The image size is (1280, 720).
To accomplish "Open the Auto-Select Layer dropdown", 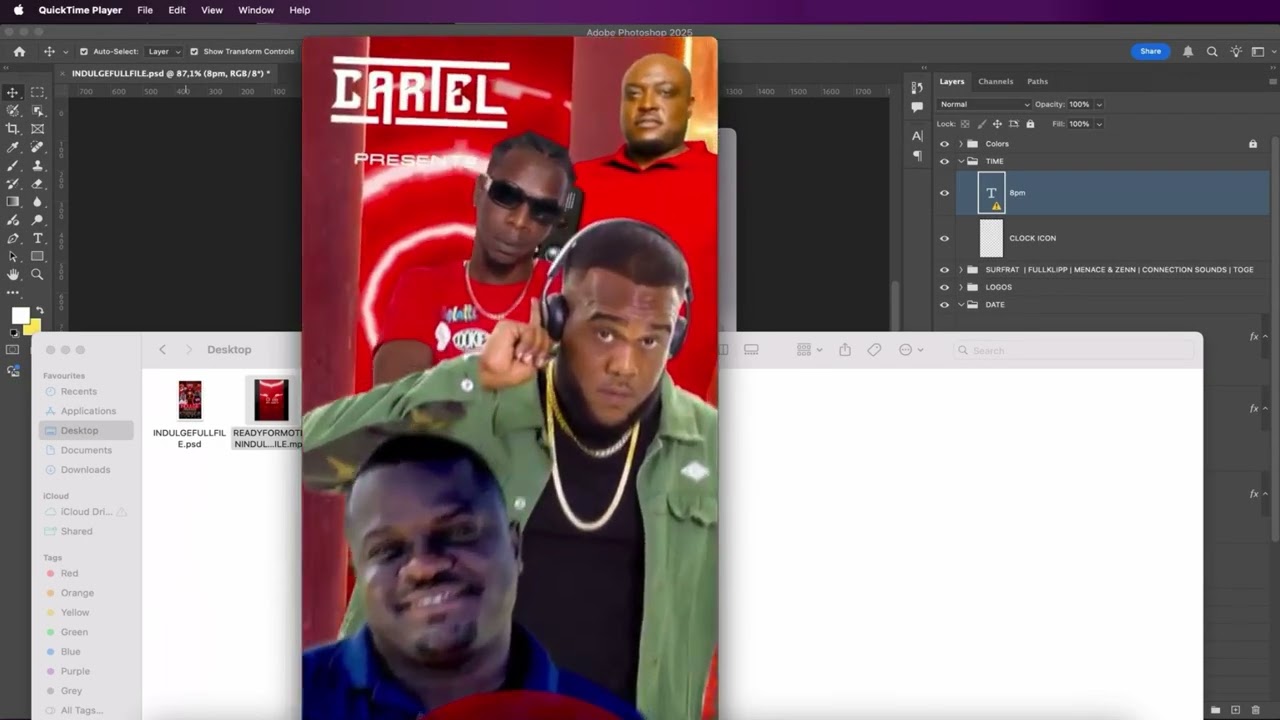I will 164,51.
